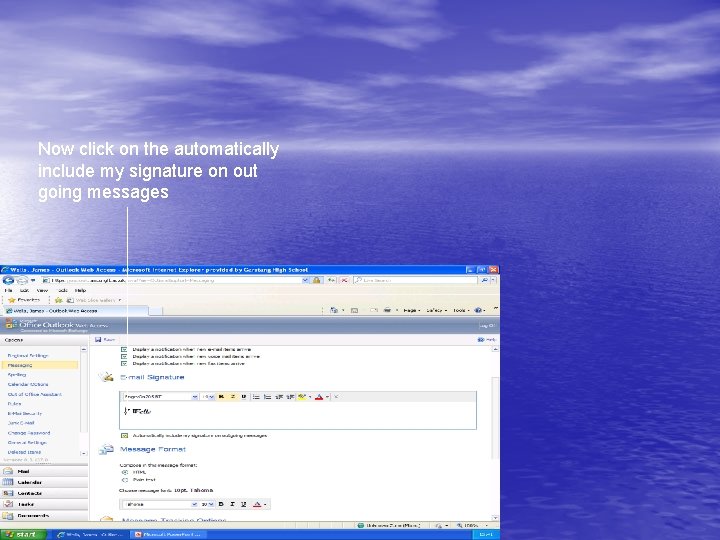Click the IE address bar URL field
This screenshot has width=720, height=540.
(x=172, y=280)
